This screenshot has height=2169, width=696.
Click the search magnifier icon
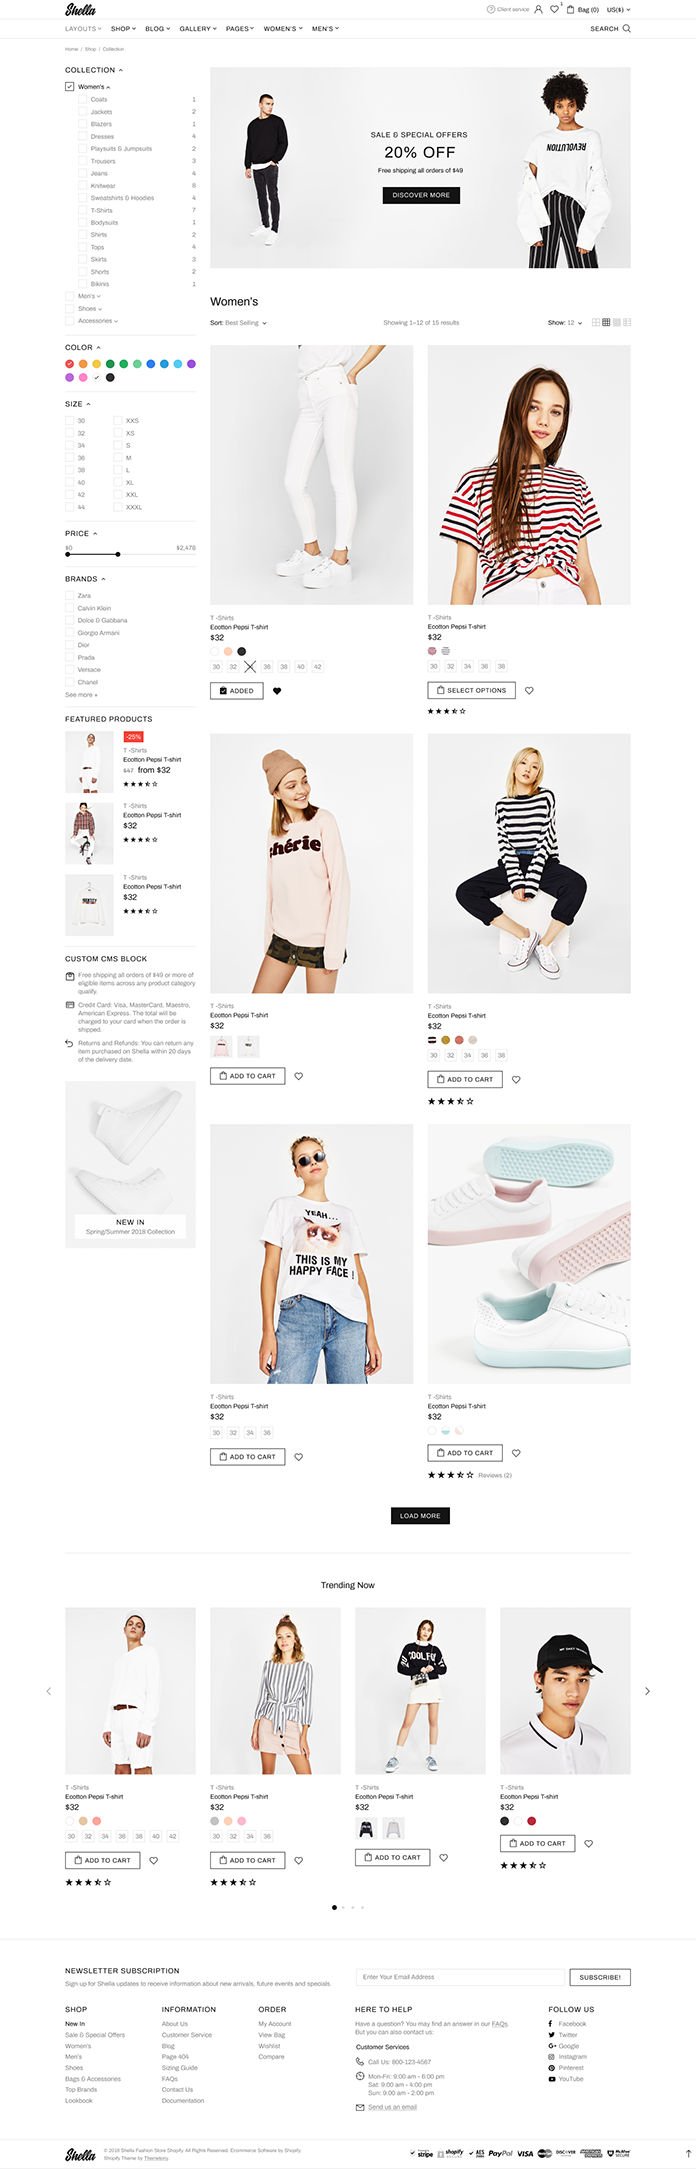[627, 29]
